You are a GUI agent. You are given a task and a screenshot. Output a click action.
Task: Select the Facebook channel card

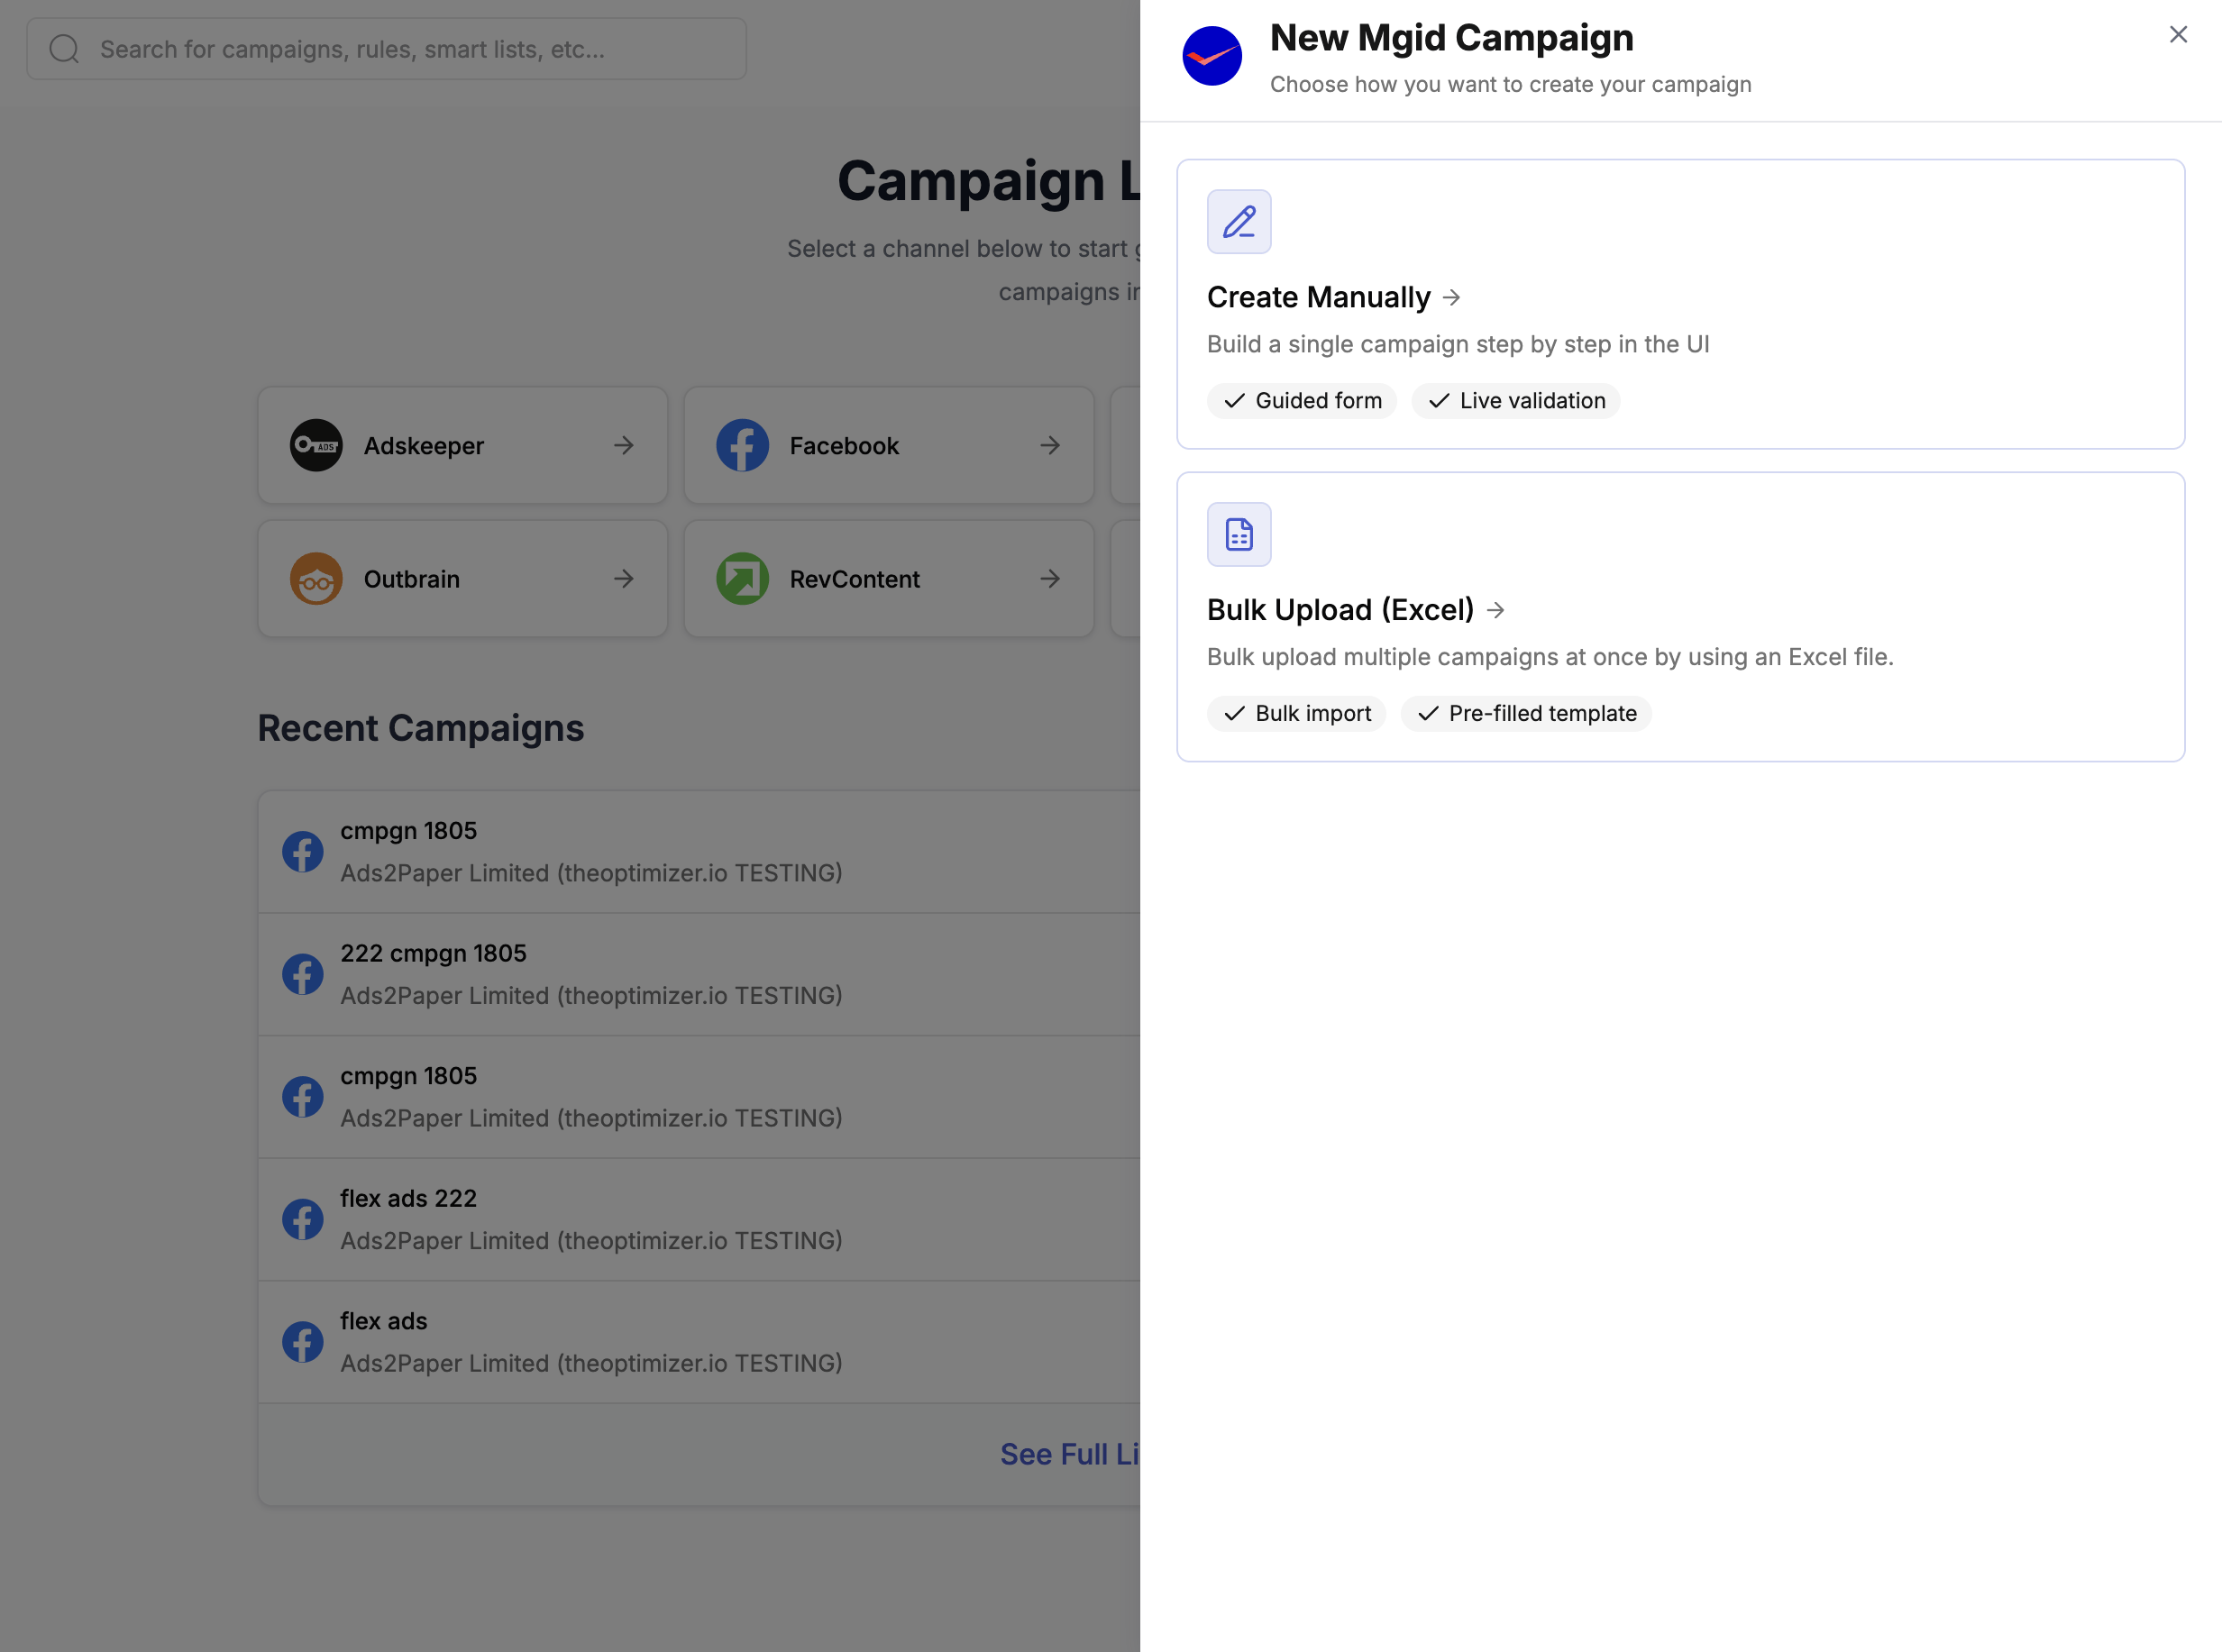(x=889, y=446)
